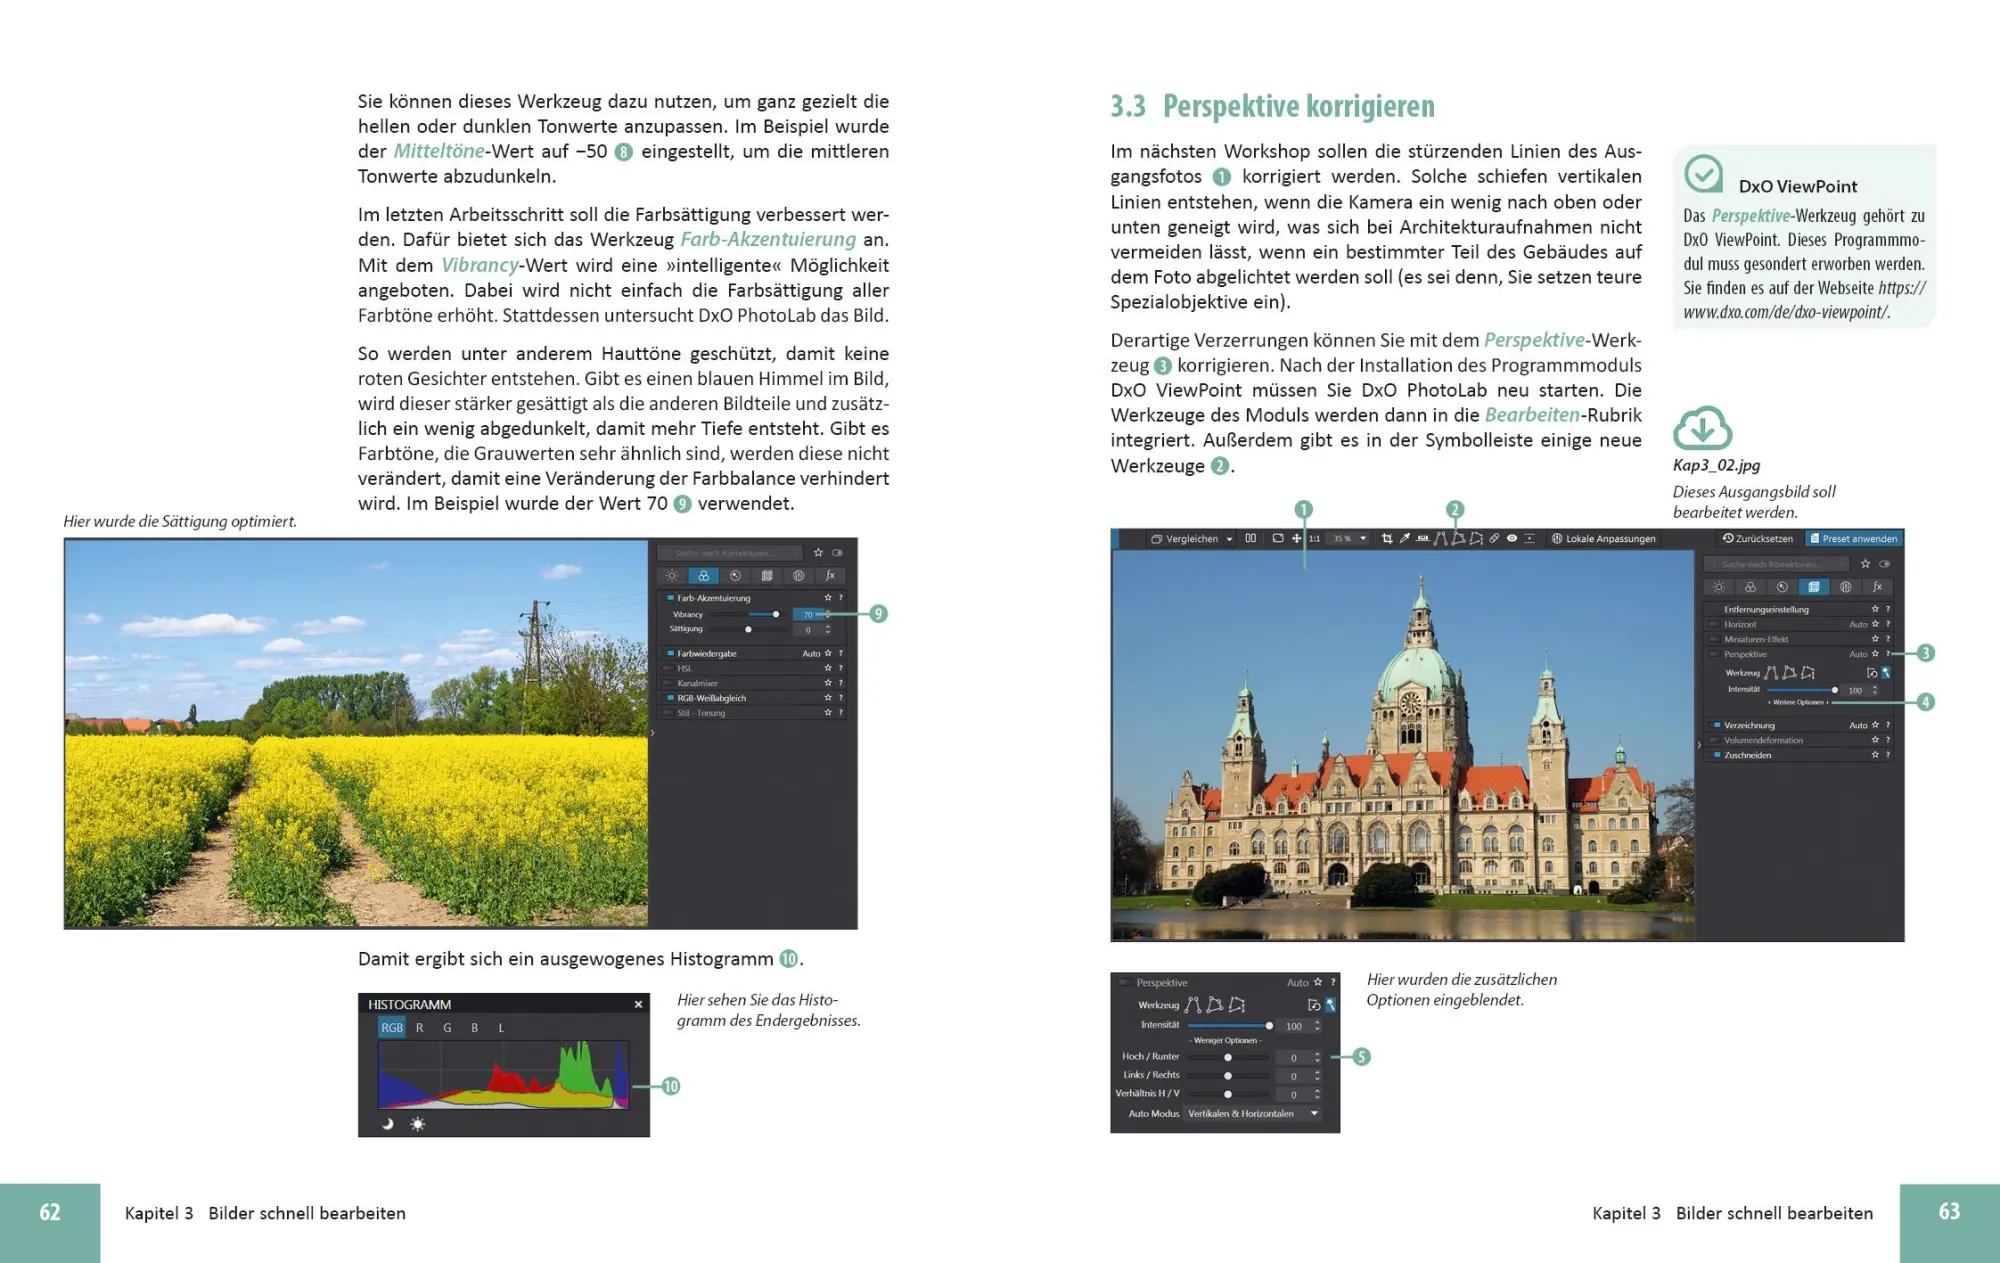Select the parallel lines perspective tool in the top toolbar
The width and height of the screenshot is (2000, 1263).
click(x=1440, y=539)
